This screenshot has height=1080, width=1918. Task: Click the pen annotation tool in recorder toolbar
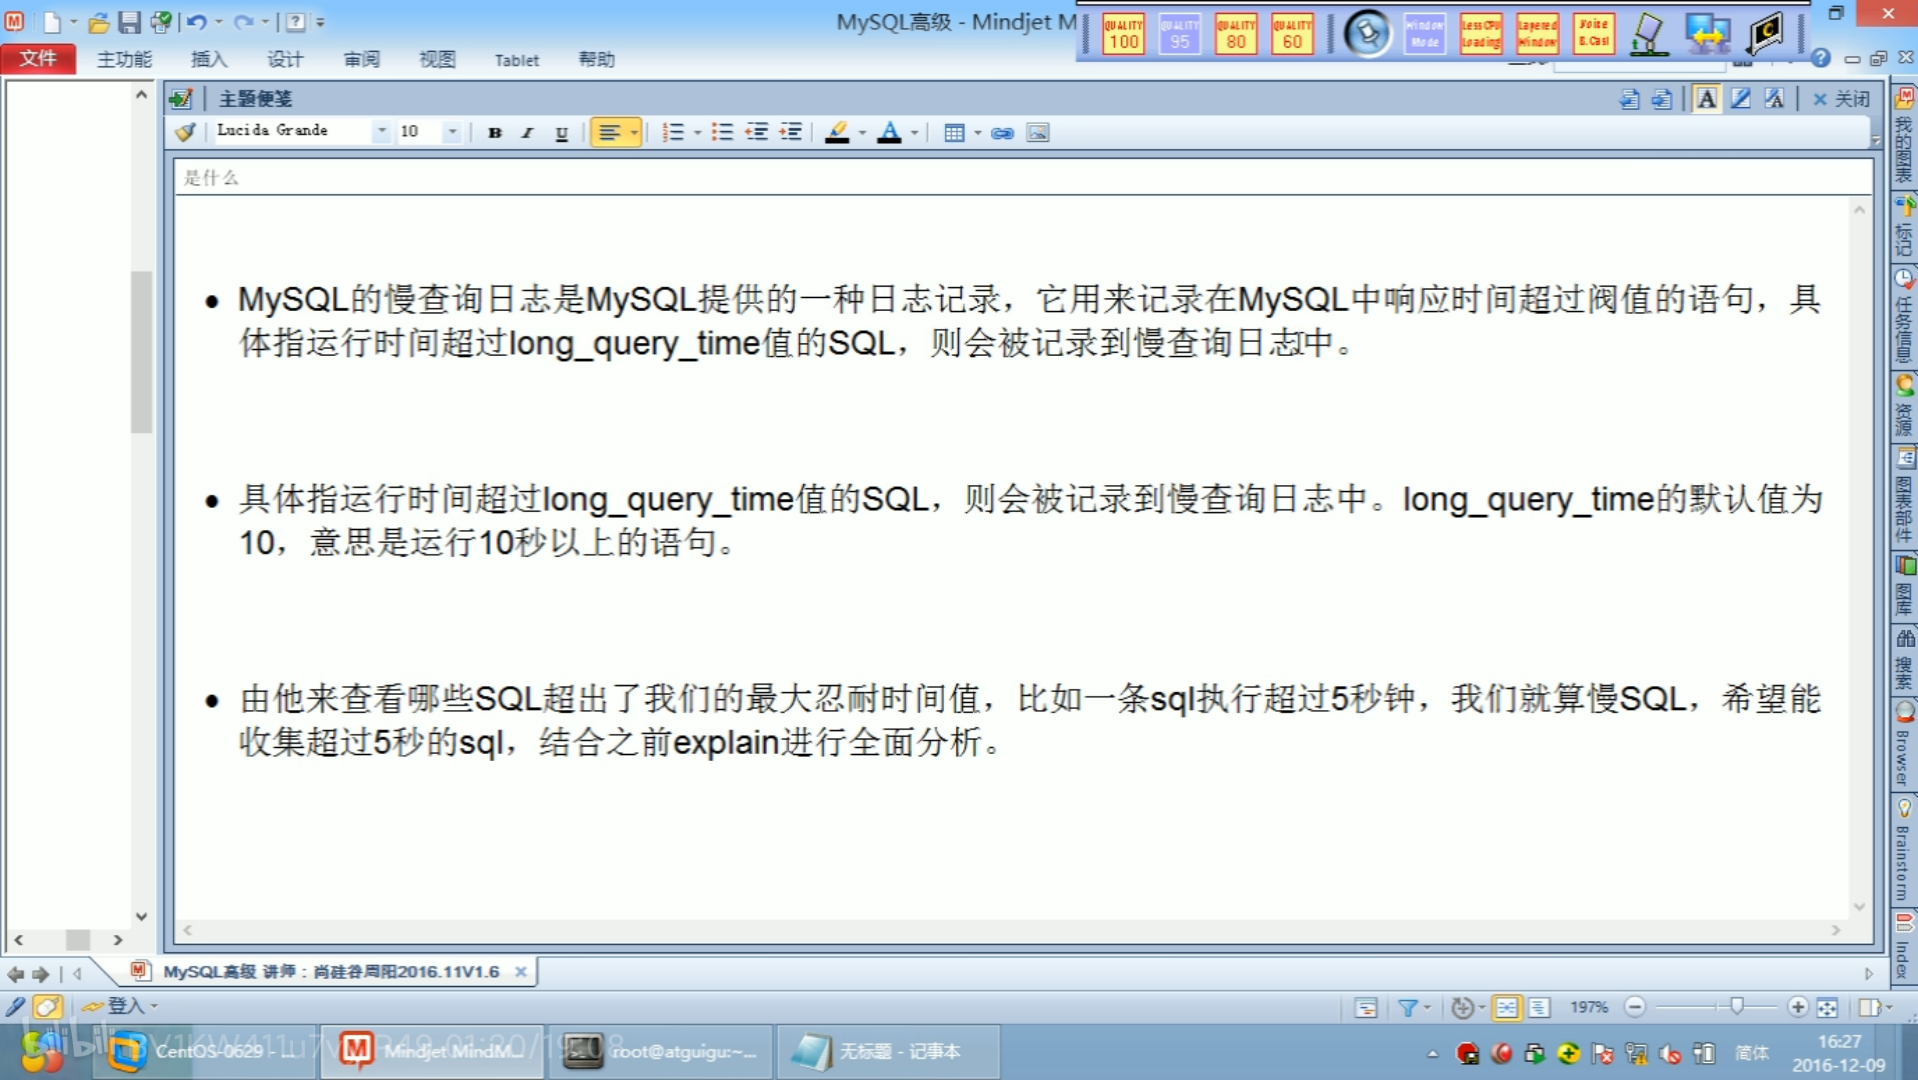pos(1648,34)
